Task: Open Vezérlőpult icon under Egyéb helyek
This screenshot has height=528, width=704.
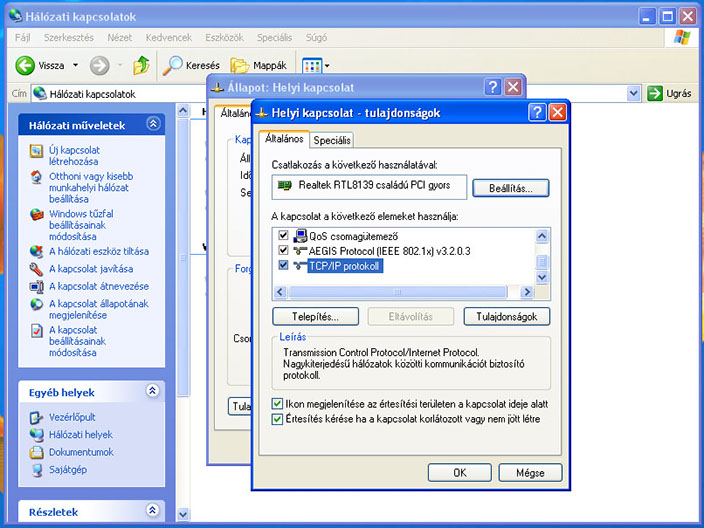Action: (x=36, y=418)
